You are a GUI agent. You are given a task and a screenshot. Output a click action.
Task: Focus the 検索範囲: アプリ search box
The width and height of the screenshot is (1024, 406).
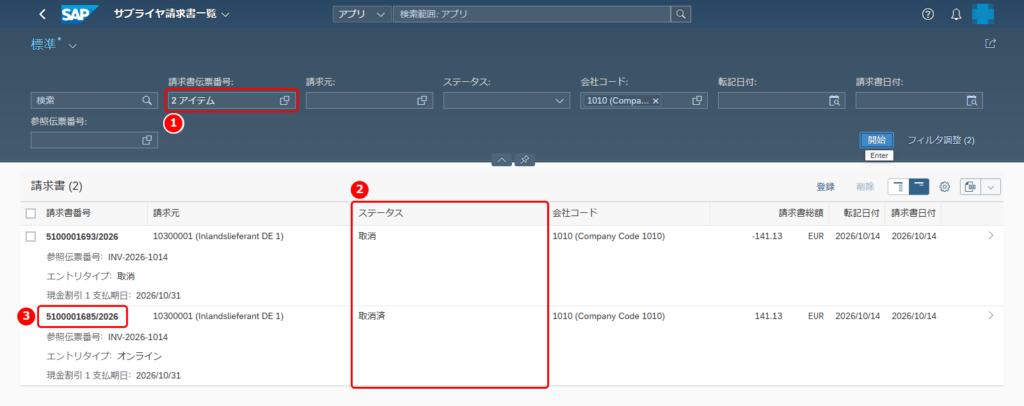pos(532,14)
